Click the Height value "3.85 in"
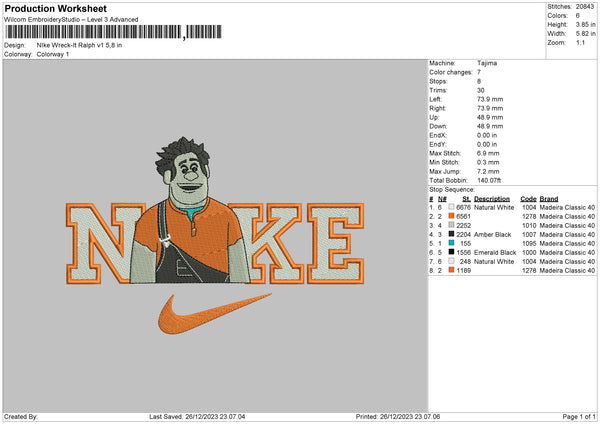600x424 pixels. click(x=585, y=24)
